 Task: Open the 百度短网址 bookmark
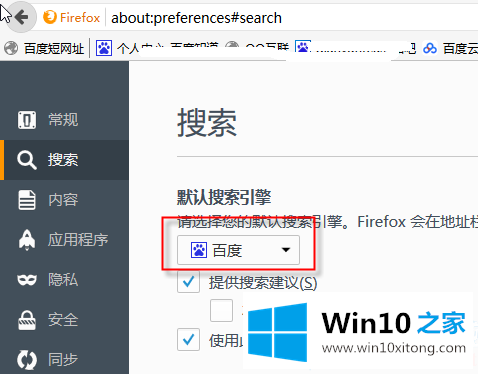(x=44, y=48)
